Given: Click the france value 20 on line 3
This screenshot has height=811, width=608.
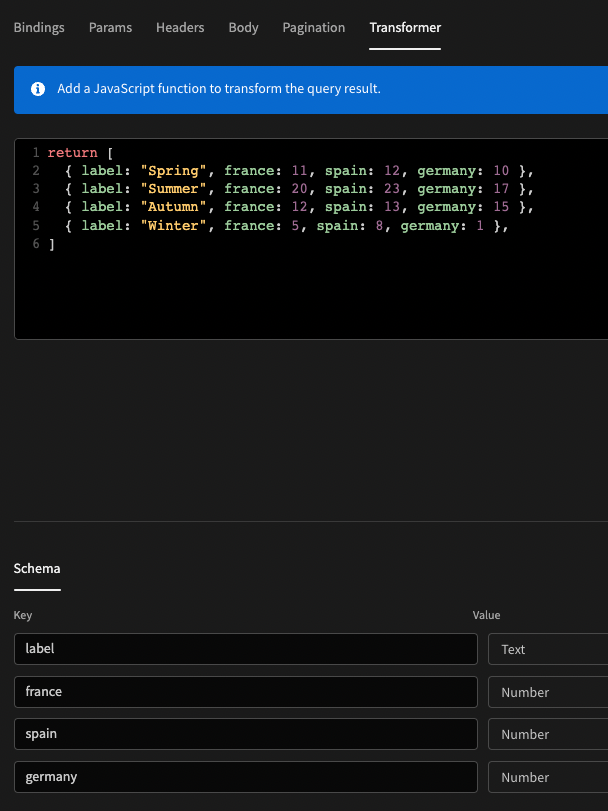Looking at the screenshot, I should (300, 189).
